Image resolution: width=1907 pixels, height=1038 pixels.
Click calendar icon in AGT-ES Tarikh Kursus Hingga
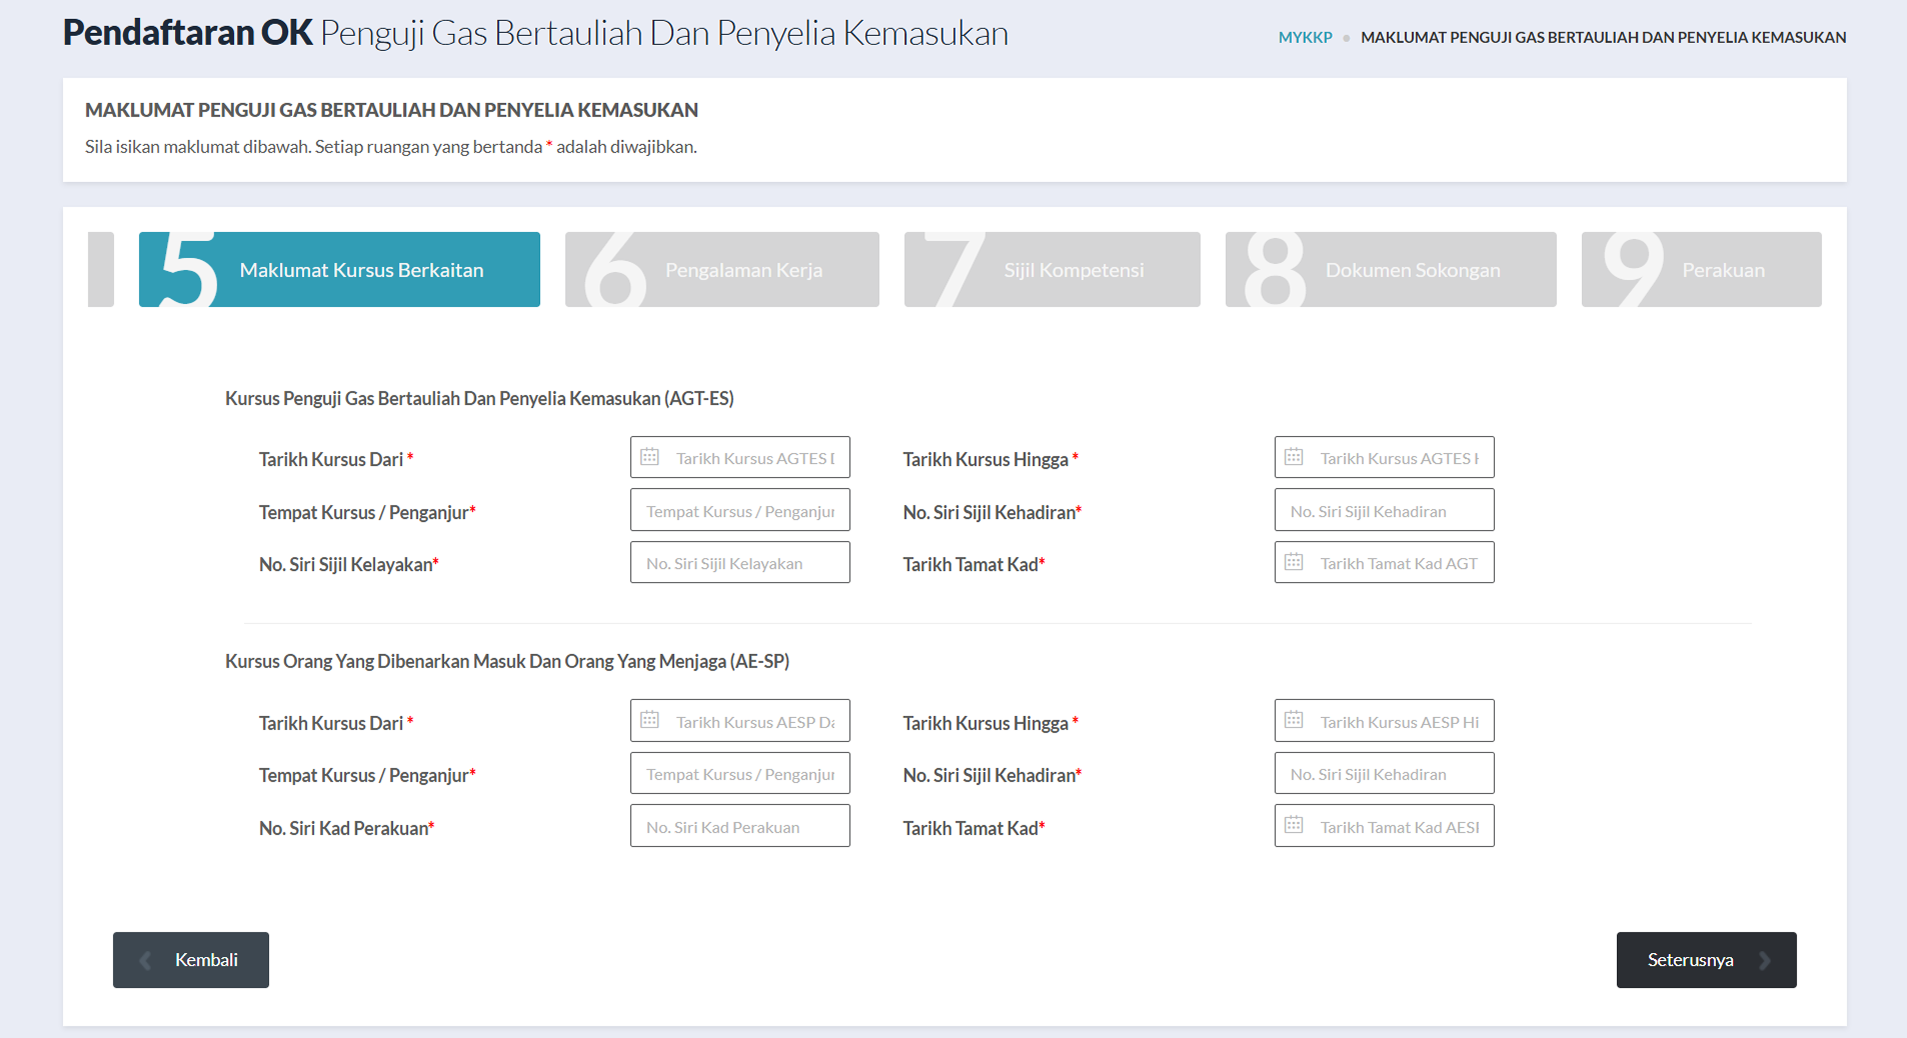click(1293, 457)
